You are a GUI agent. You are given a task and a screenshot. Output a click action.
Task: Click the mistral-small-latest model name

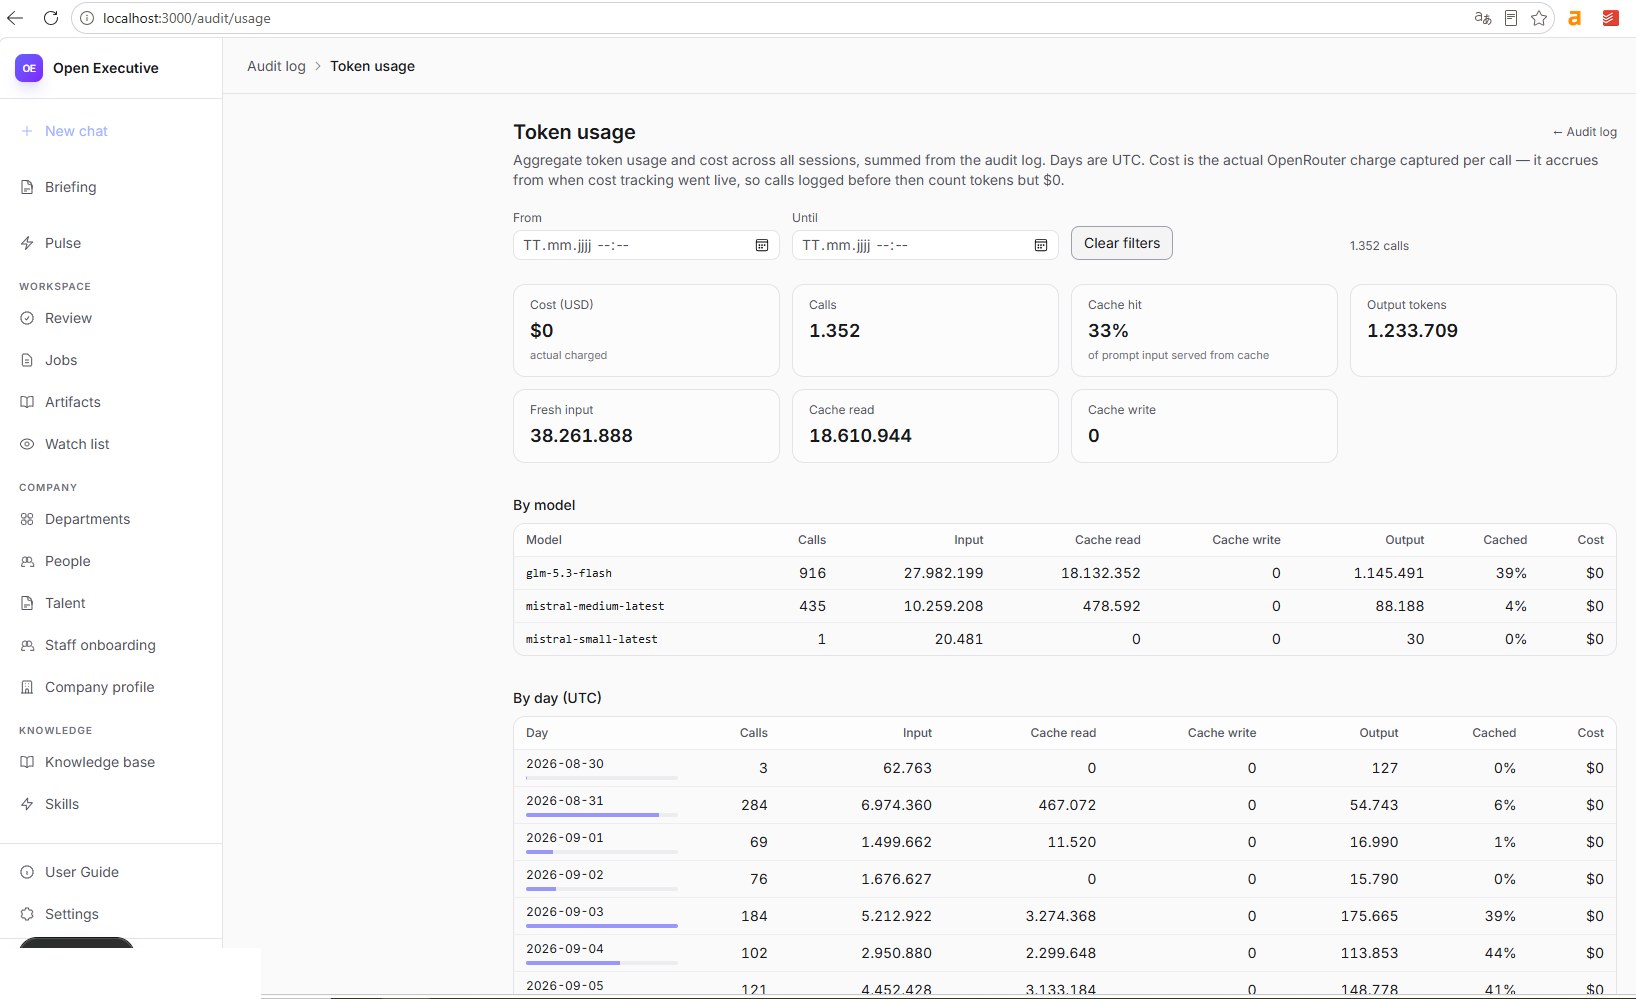(592, 639)
